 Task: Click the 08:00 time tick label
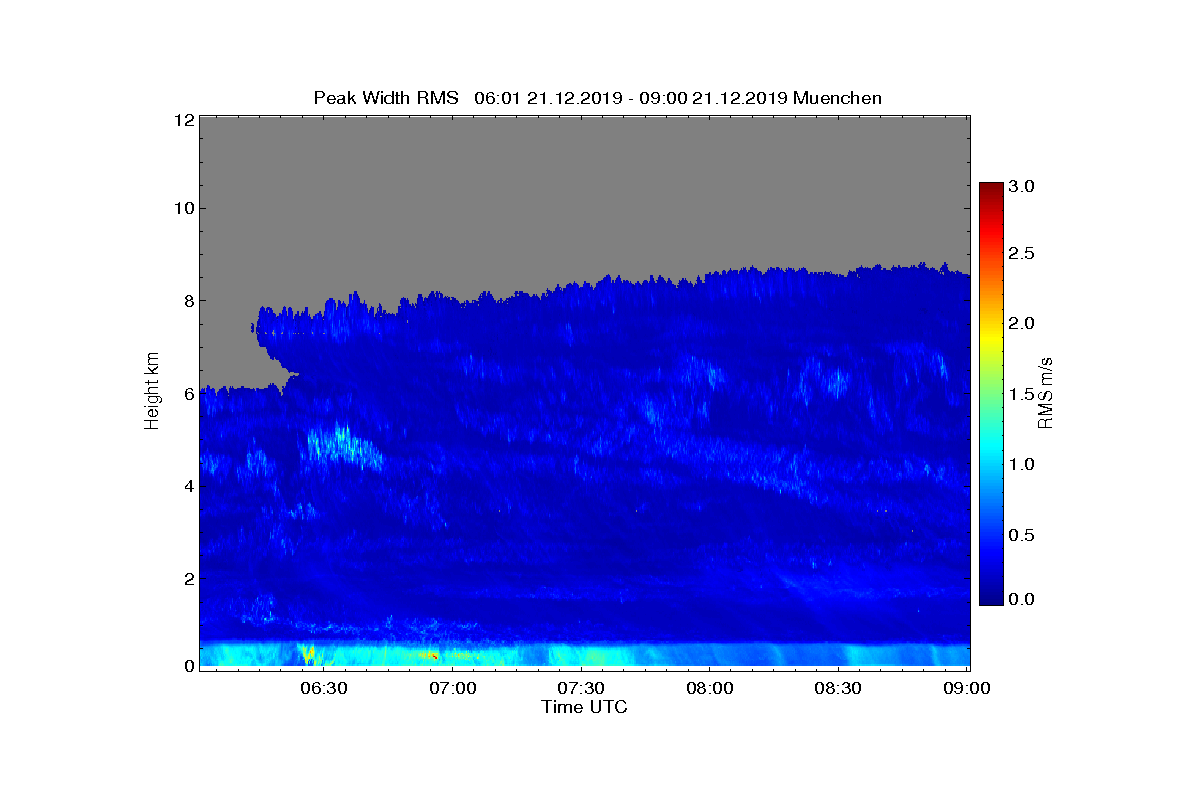coord(710,689)
